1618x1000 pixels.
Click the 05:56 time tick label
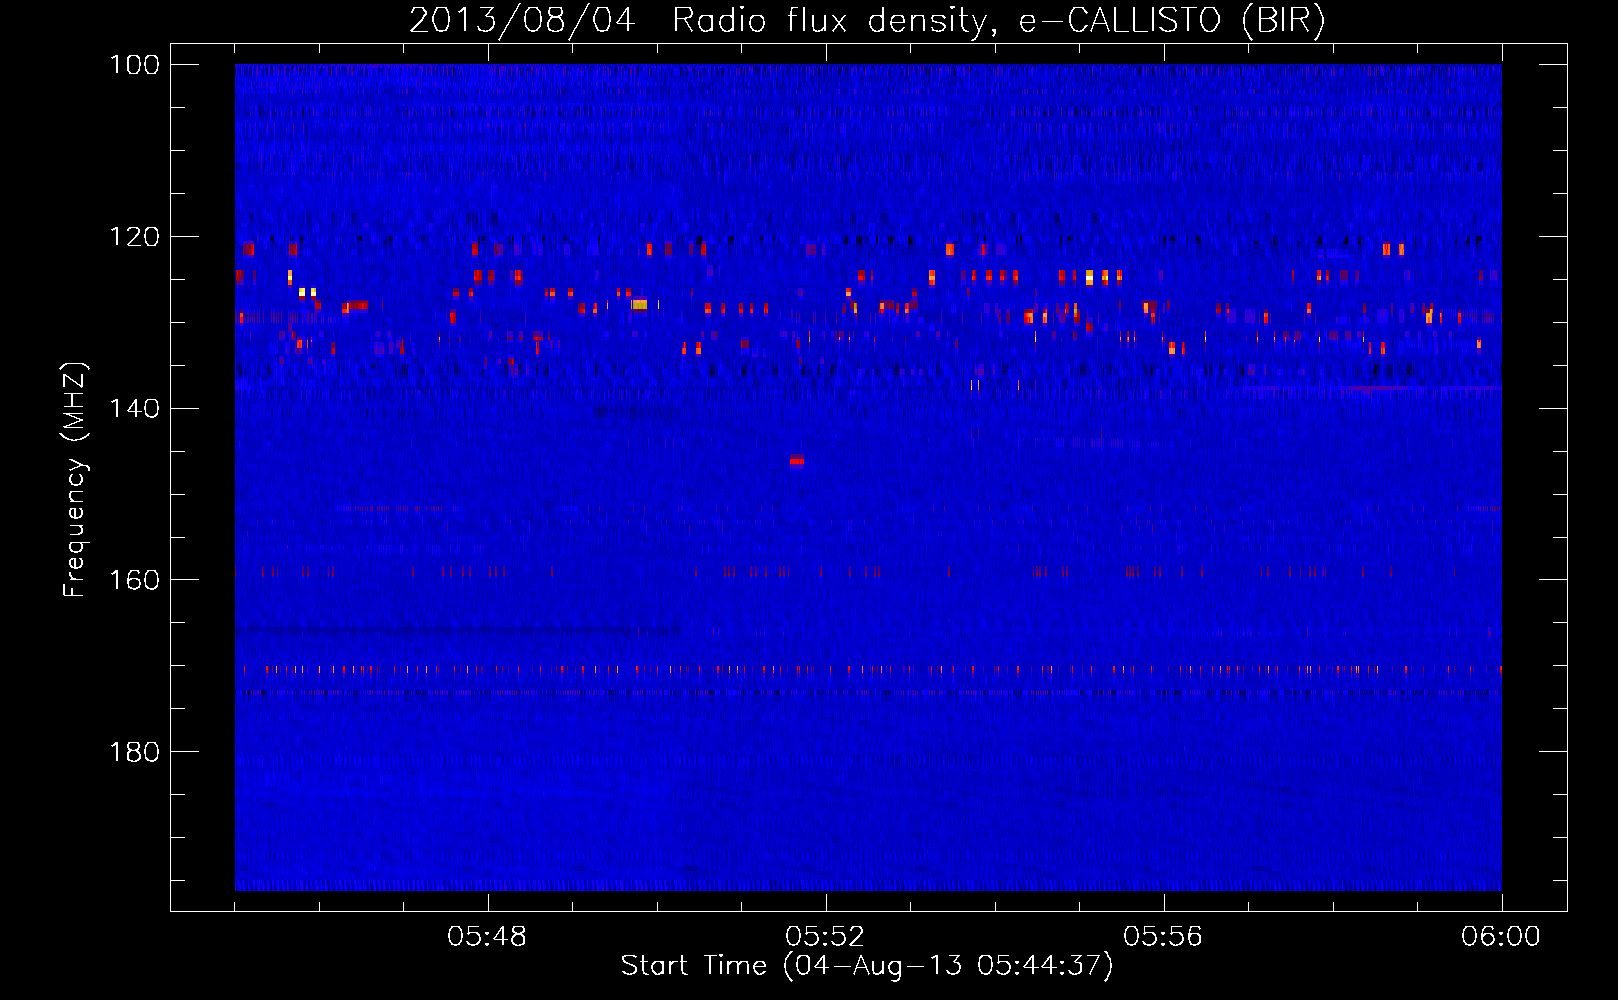1163,937
